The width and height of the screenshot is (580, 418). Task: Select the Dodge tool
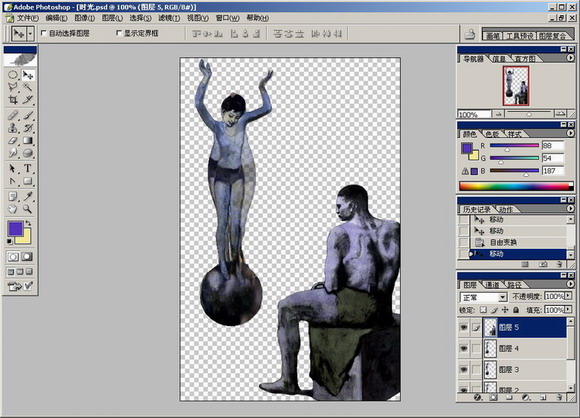coord(28,153)
